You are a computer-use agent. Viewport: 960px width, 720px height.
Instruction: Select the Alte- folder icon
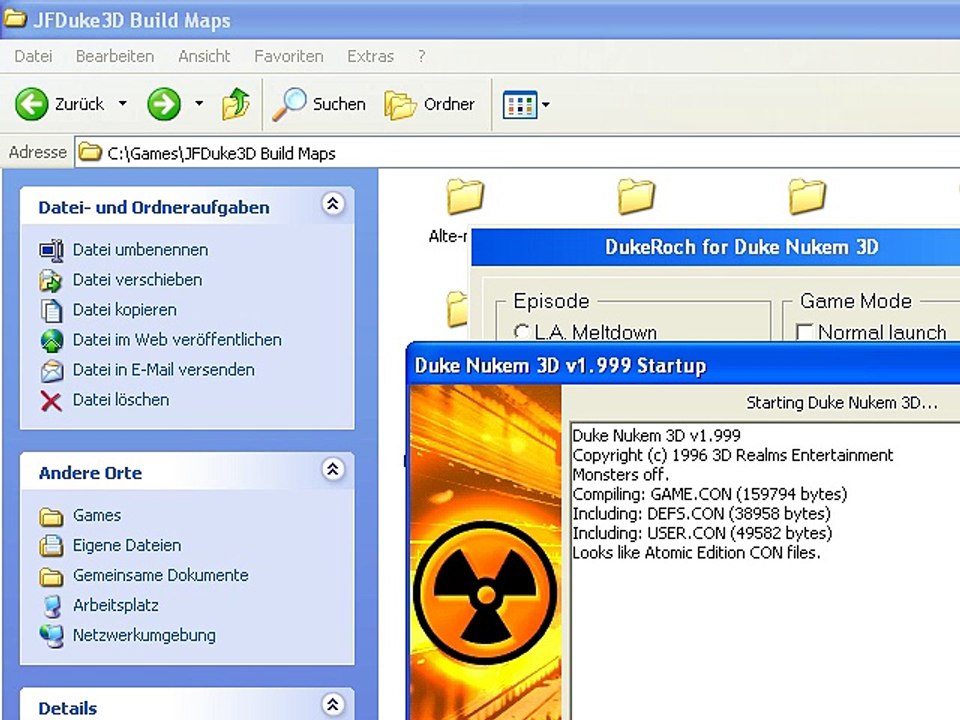pyautogui.click(x=465, y=197)
